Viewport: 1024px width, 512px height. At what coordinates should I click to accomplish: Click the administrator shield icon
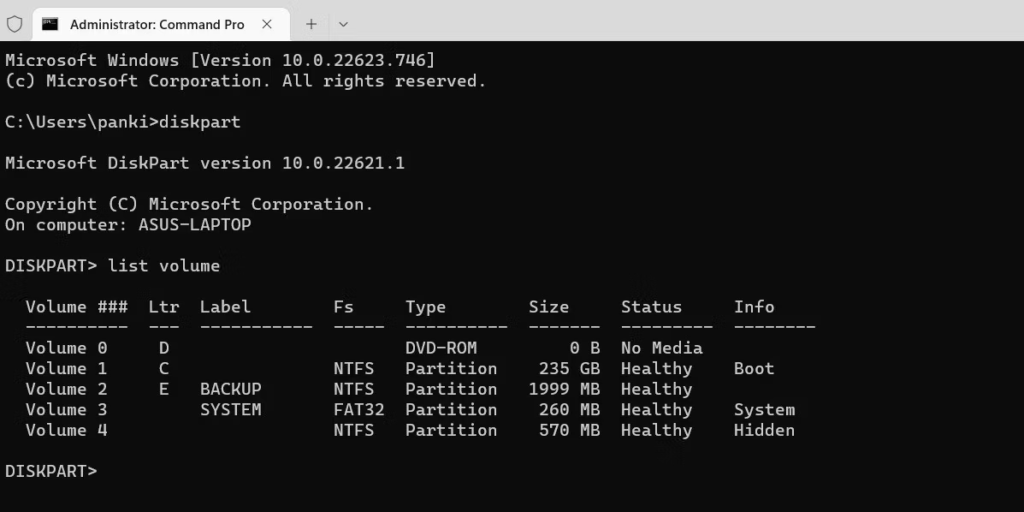(x=15, y=24)
